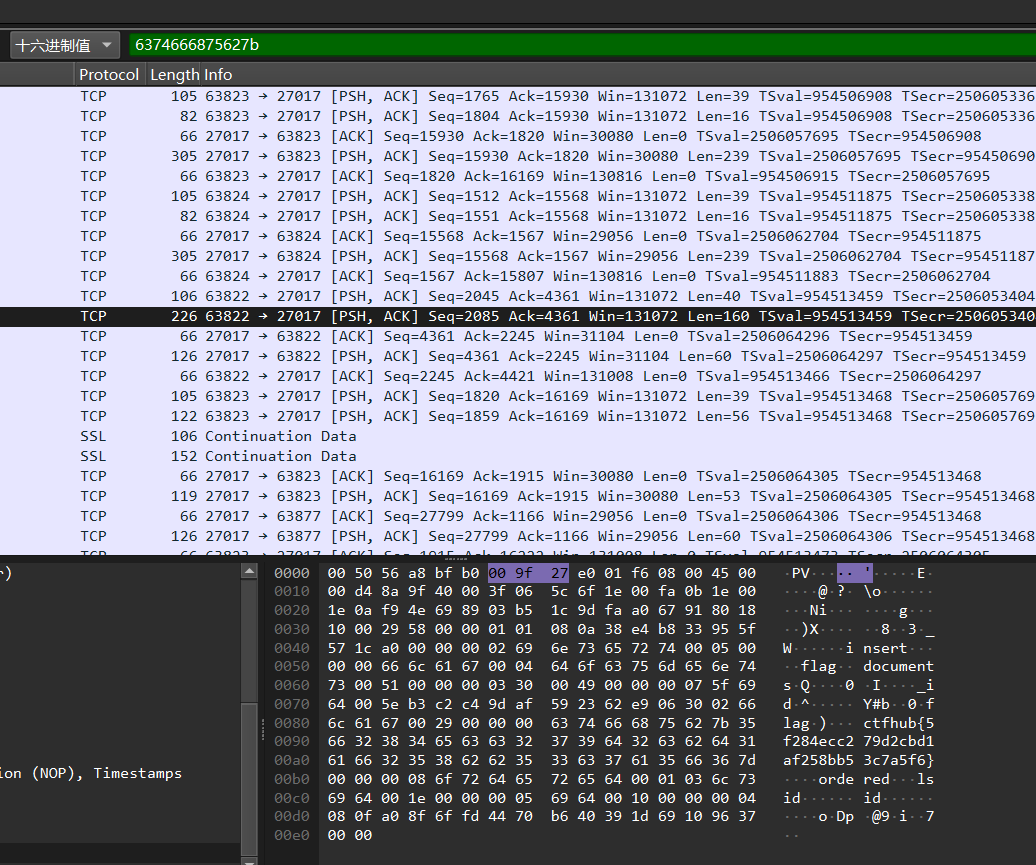Select the highlighted packet with Seq=2085 Len=160

click(x=518, y=317)
